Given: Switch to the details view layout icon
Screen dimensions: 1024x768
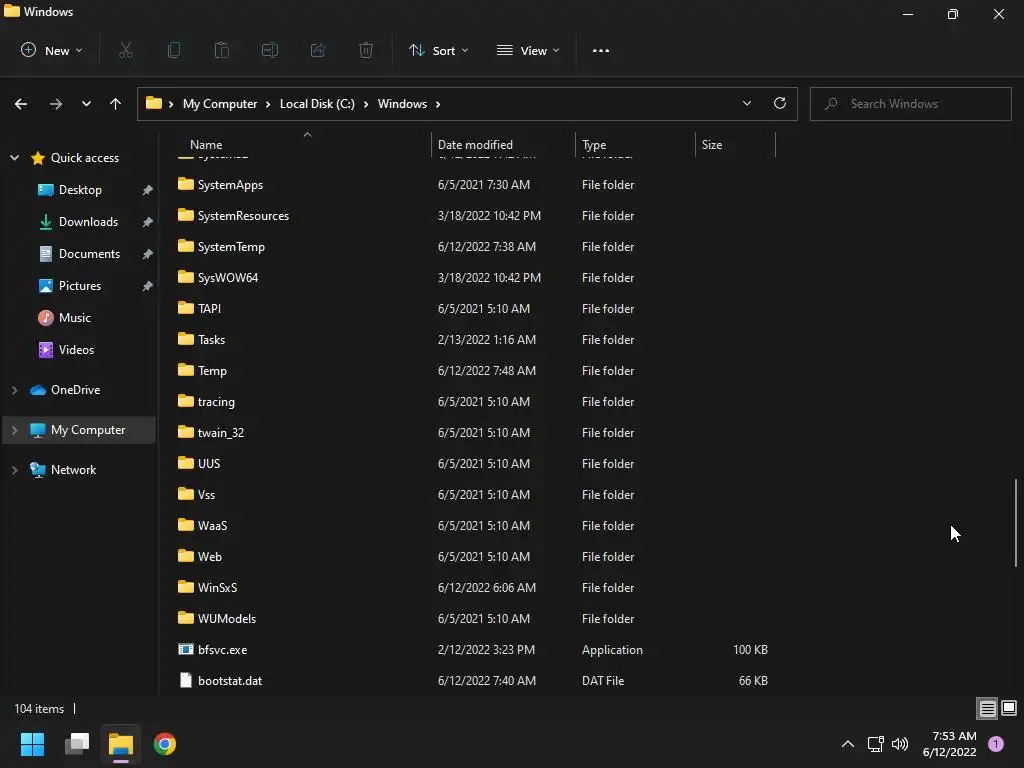Looking at the screenshot, I should [987, 709].
